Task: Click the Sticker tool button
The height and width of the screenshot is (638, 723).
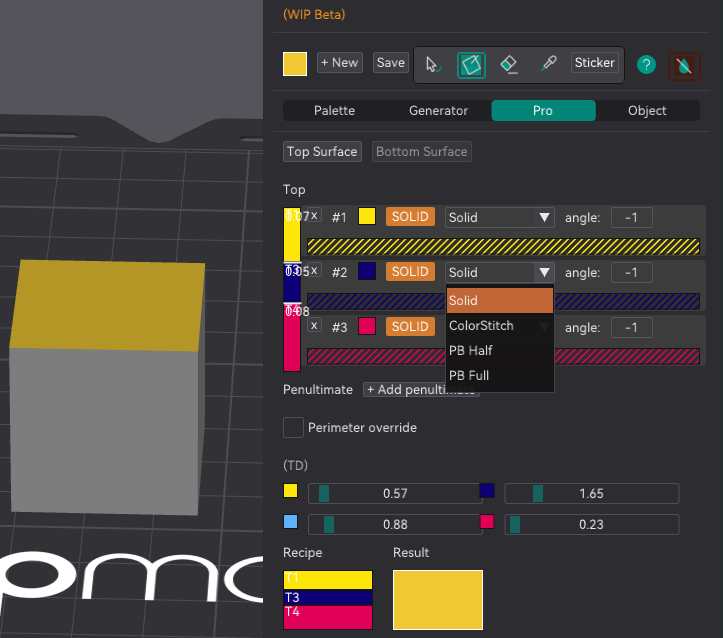Action: pyautogui.click(x=594, y=63)
